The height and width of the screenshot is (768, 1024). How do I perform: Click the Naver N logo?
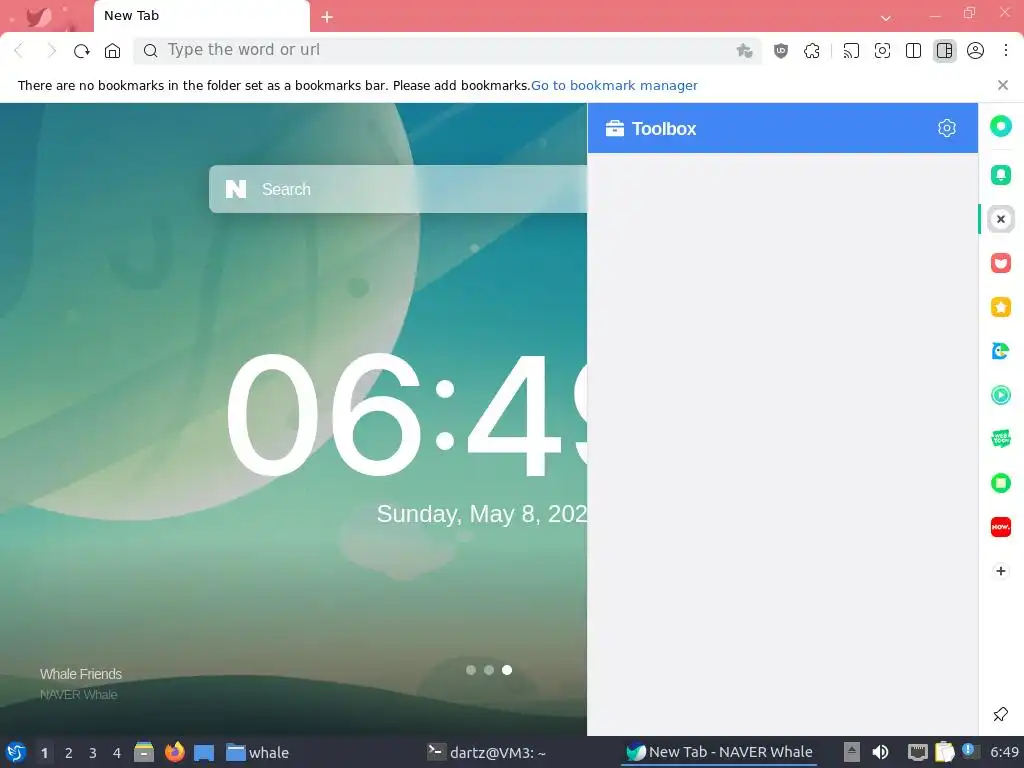point(236,189)
